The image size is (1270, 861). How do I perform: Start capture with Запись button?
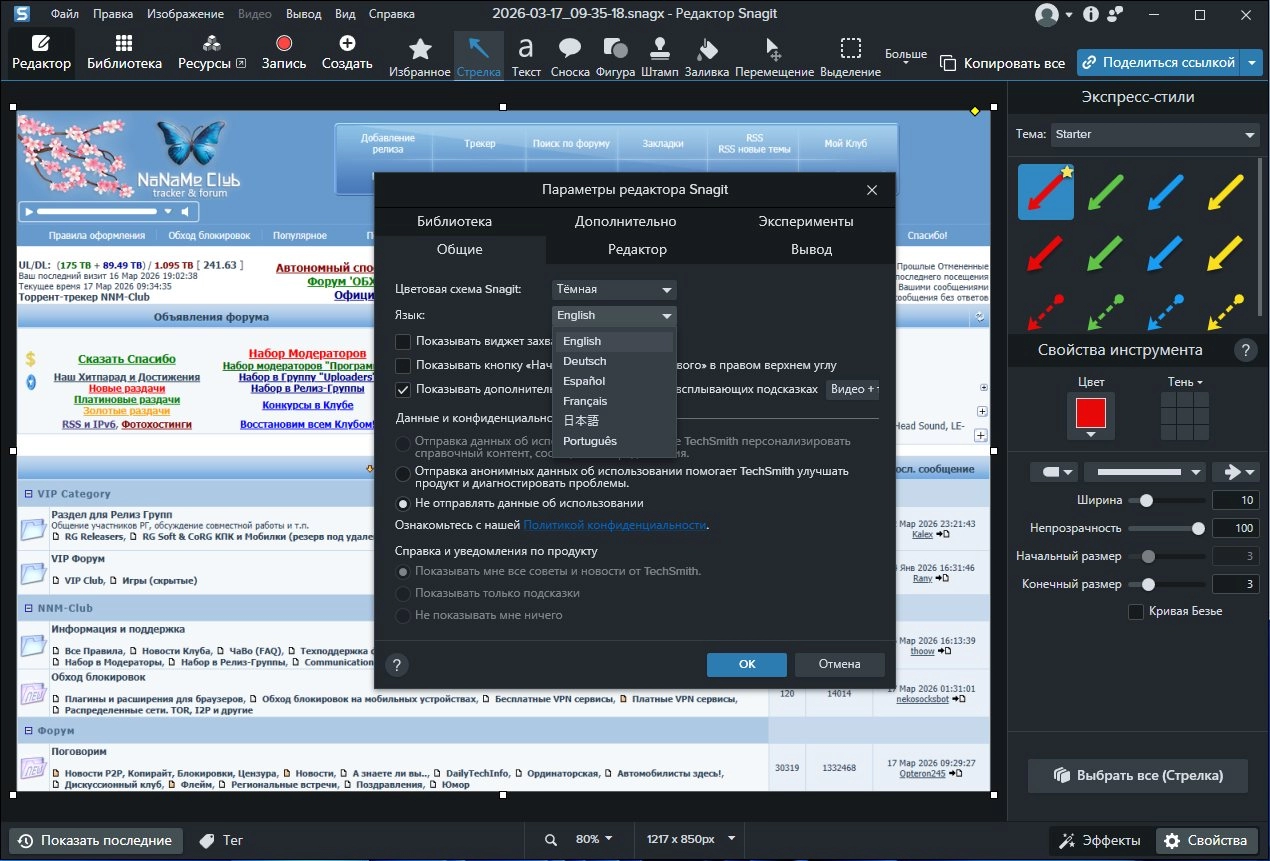pyautogui.click(x=284, y=52)
